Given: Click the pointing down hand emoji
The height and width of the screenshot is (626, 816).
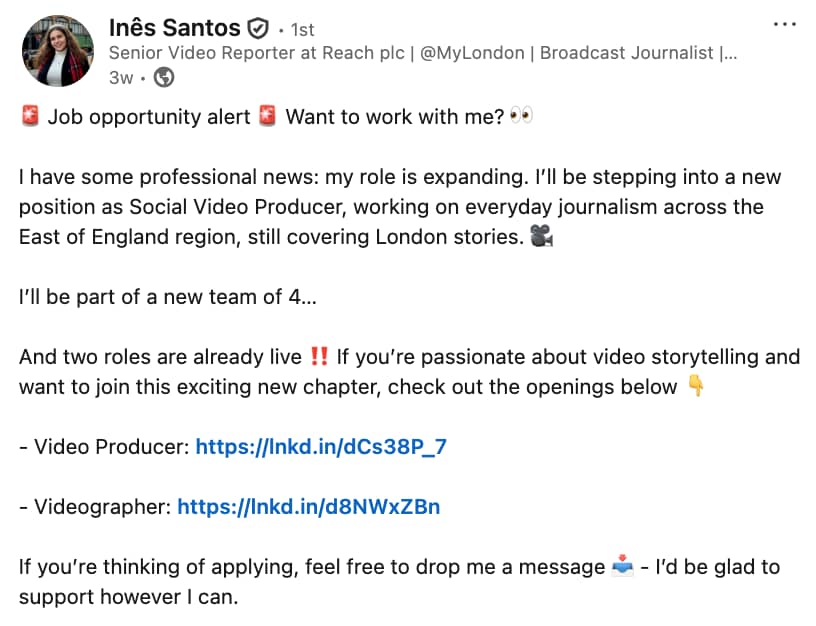Looking at the screenshot, I should [696, 387].
